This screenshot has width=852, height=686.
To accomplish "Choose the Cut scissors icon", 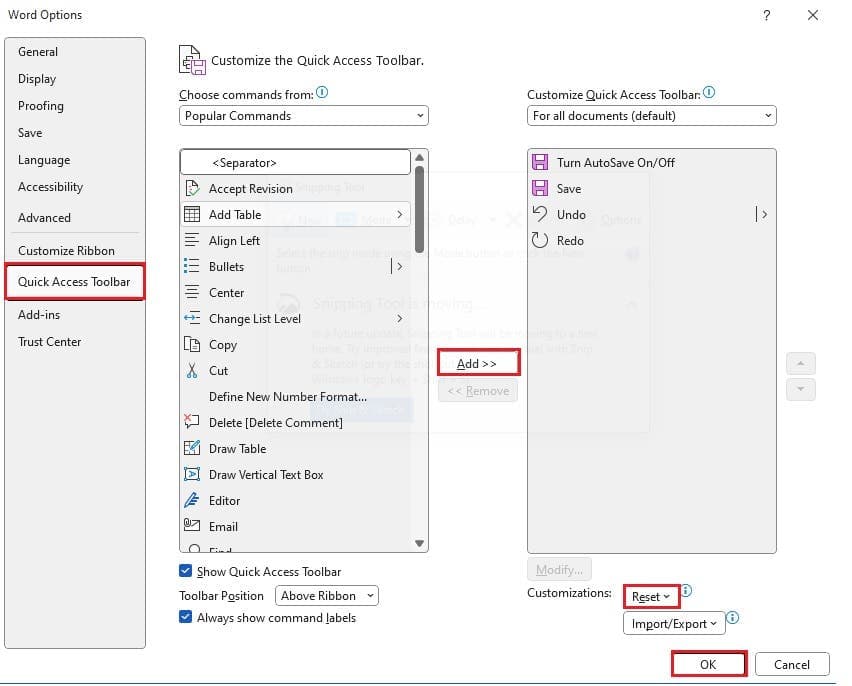I will tap(192, 371).
